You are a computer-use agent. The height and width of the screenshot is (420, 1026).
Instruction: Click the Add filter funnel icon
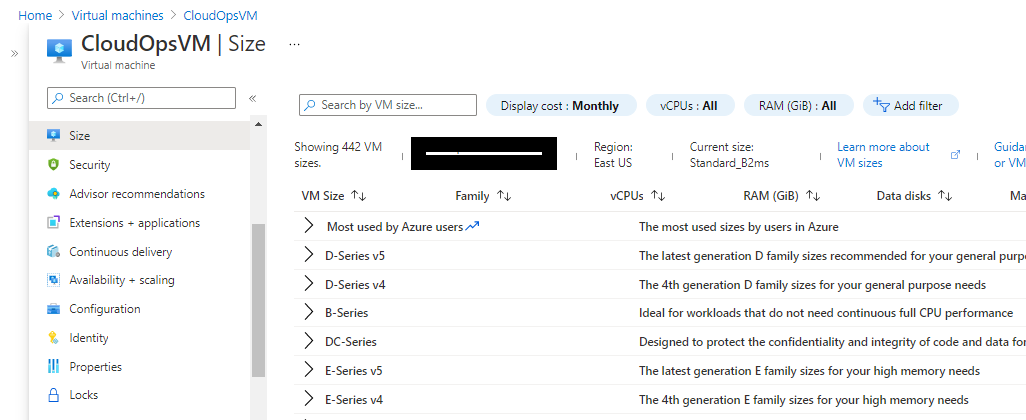881,105
